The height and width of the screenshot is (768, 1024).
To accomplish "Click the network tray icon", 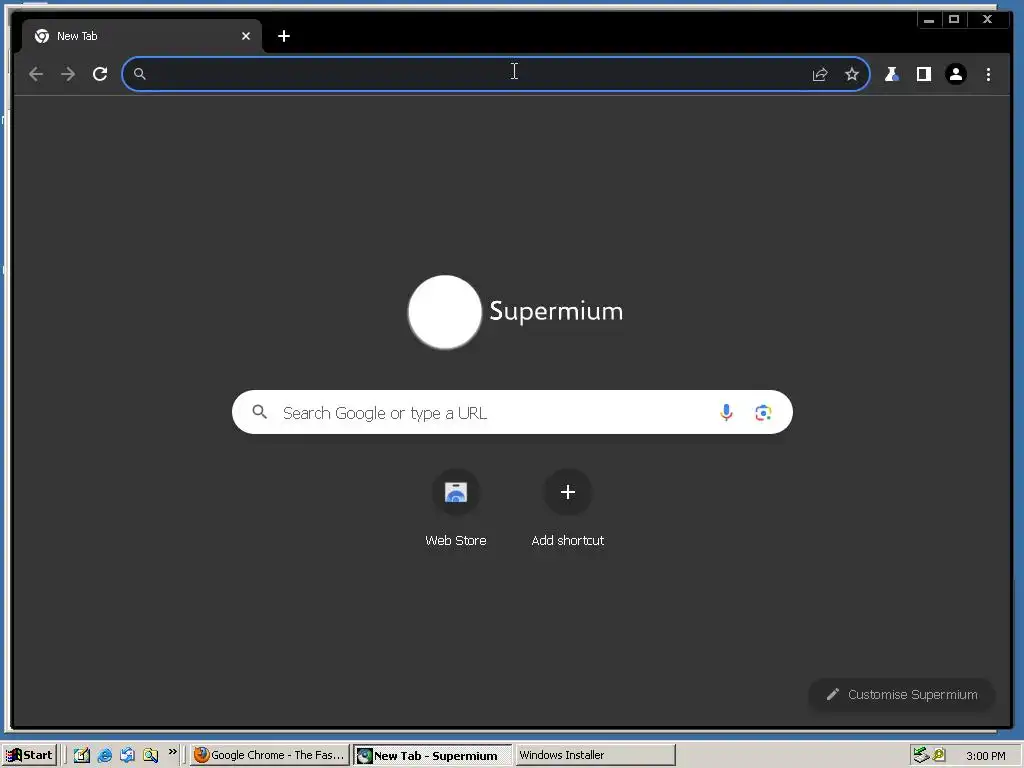I will coord(921,756).
